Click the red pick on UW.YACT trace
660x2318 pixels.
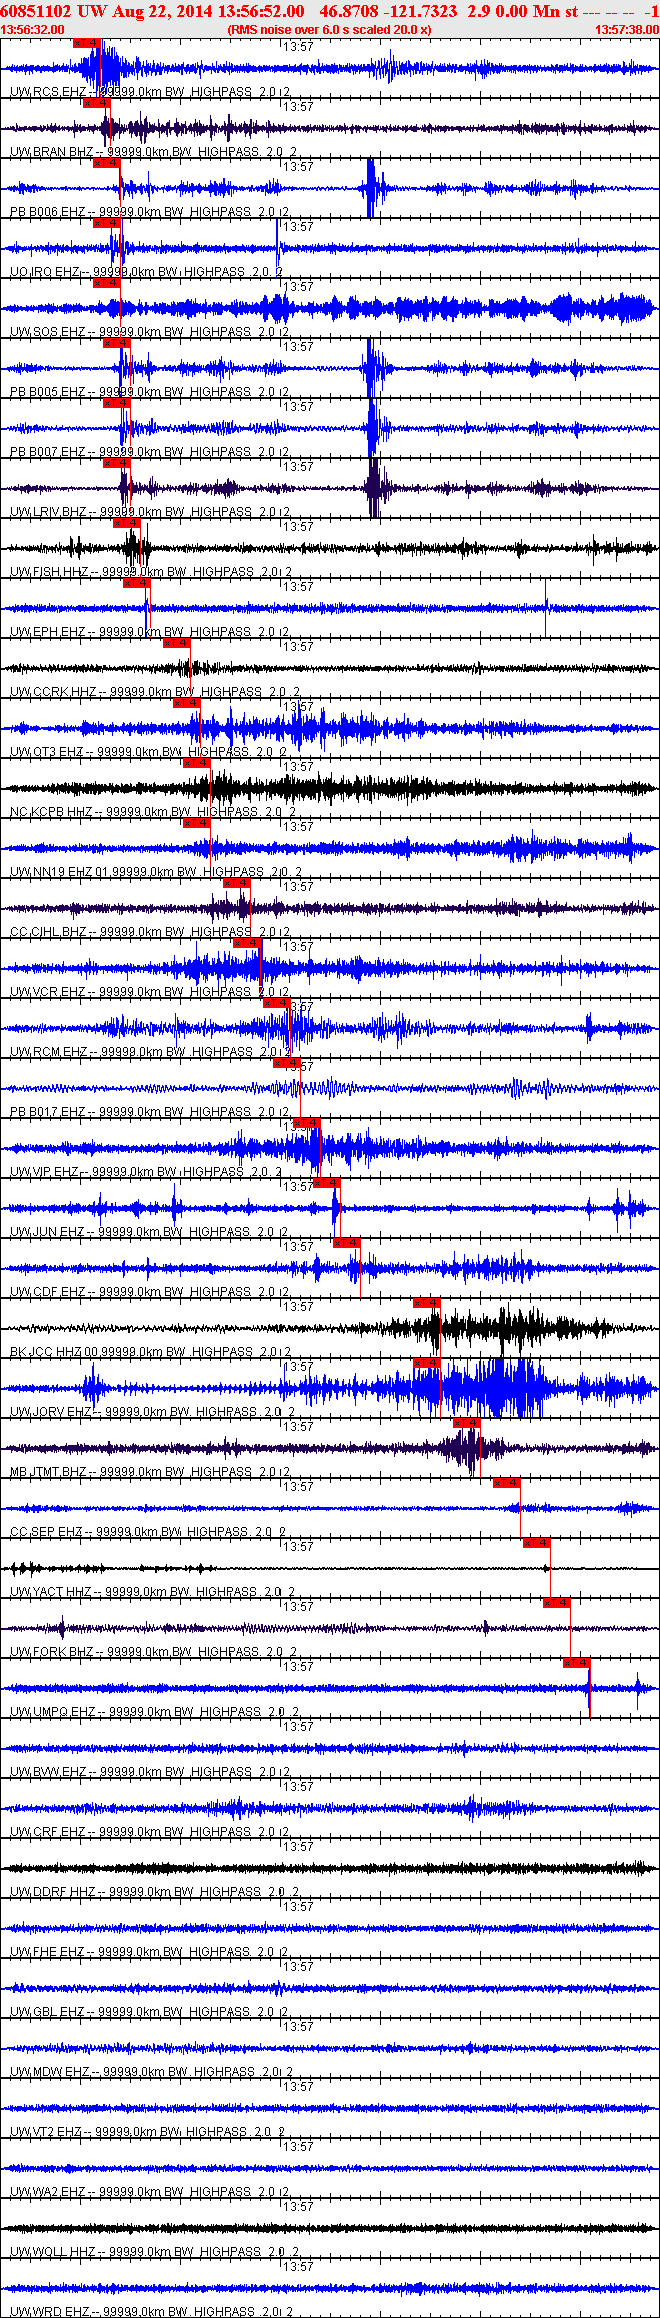pos(537,1543)
